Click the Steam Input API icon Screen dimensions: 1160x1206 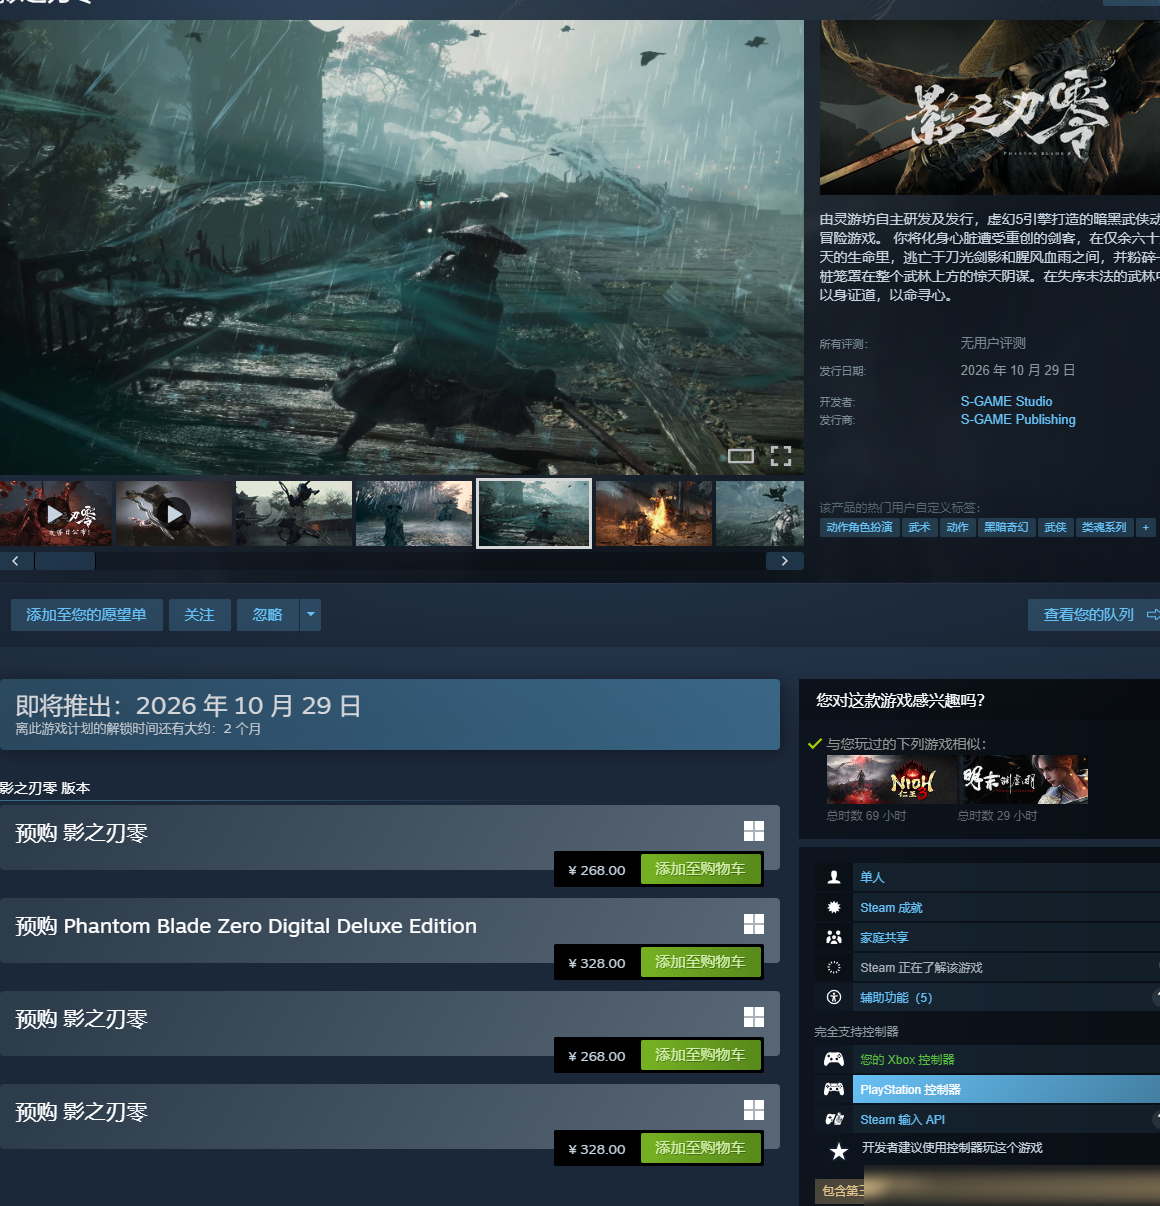coord(834,1119)
